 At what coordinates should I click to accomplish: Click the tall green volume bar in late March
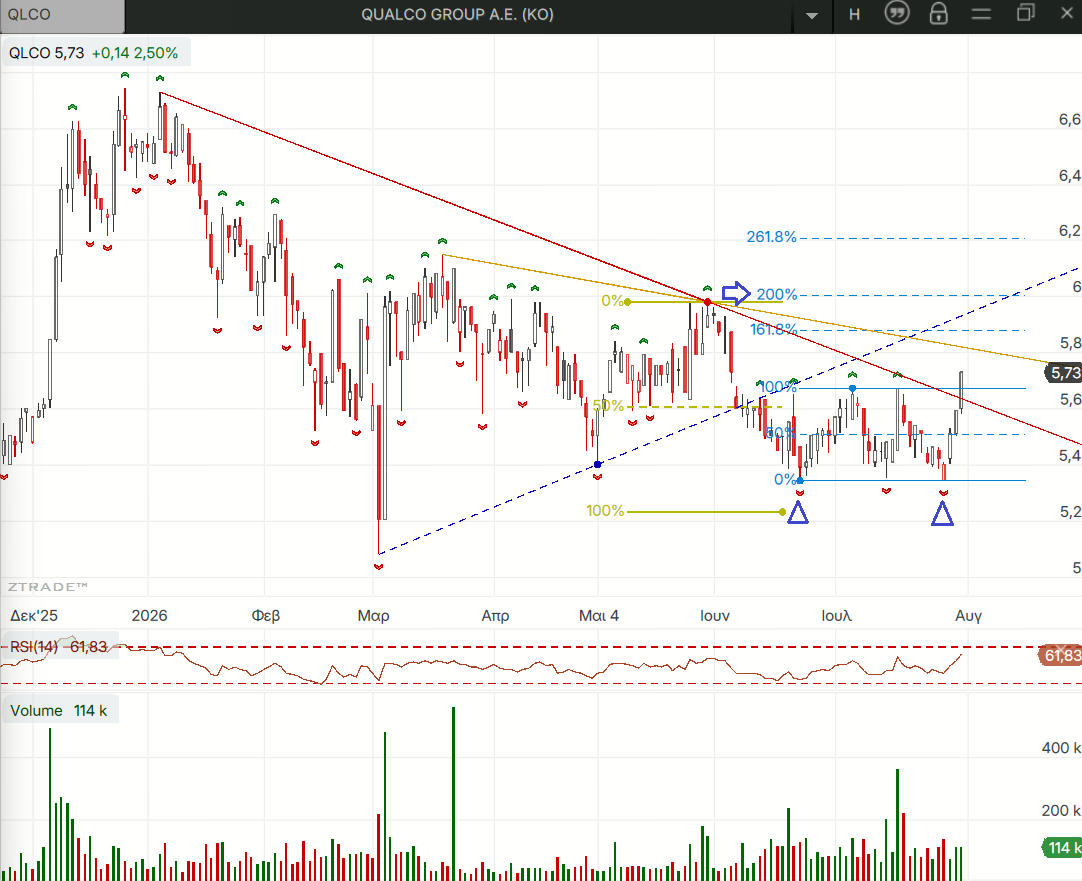pos(453,794)
